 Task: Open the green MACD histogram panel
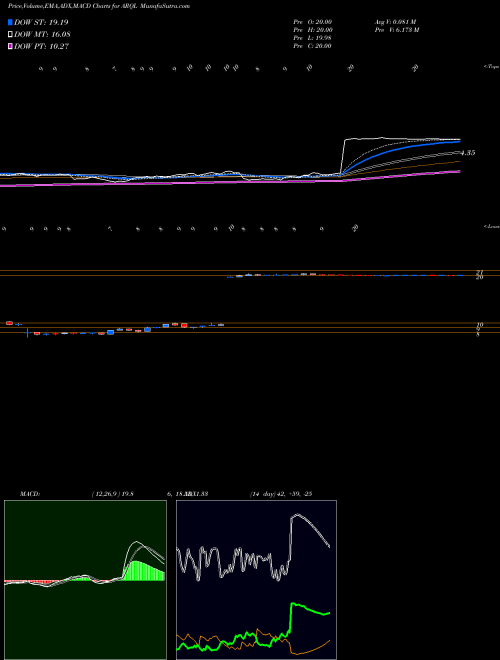[85, 580]
